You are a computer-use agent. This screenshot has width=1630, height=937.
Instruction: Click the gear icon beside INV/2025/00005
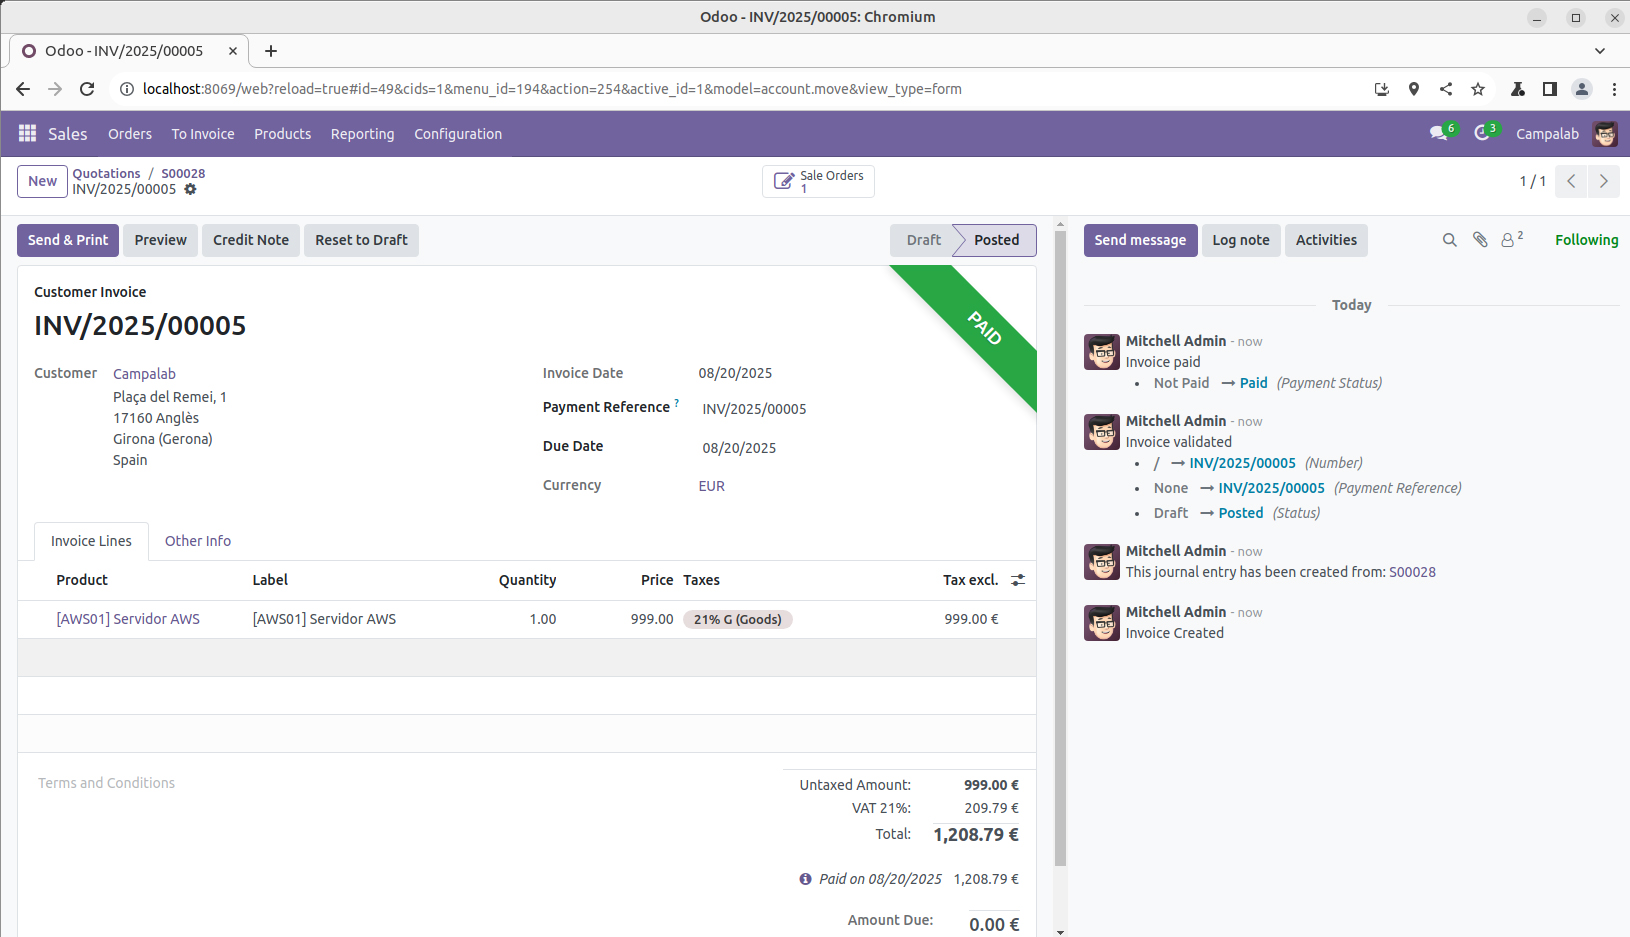(190, 189)
